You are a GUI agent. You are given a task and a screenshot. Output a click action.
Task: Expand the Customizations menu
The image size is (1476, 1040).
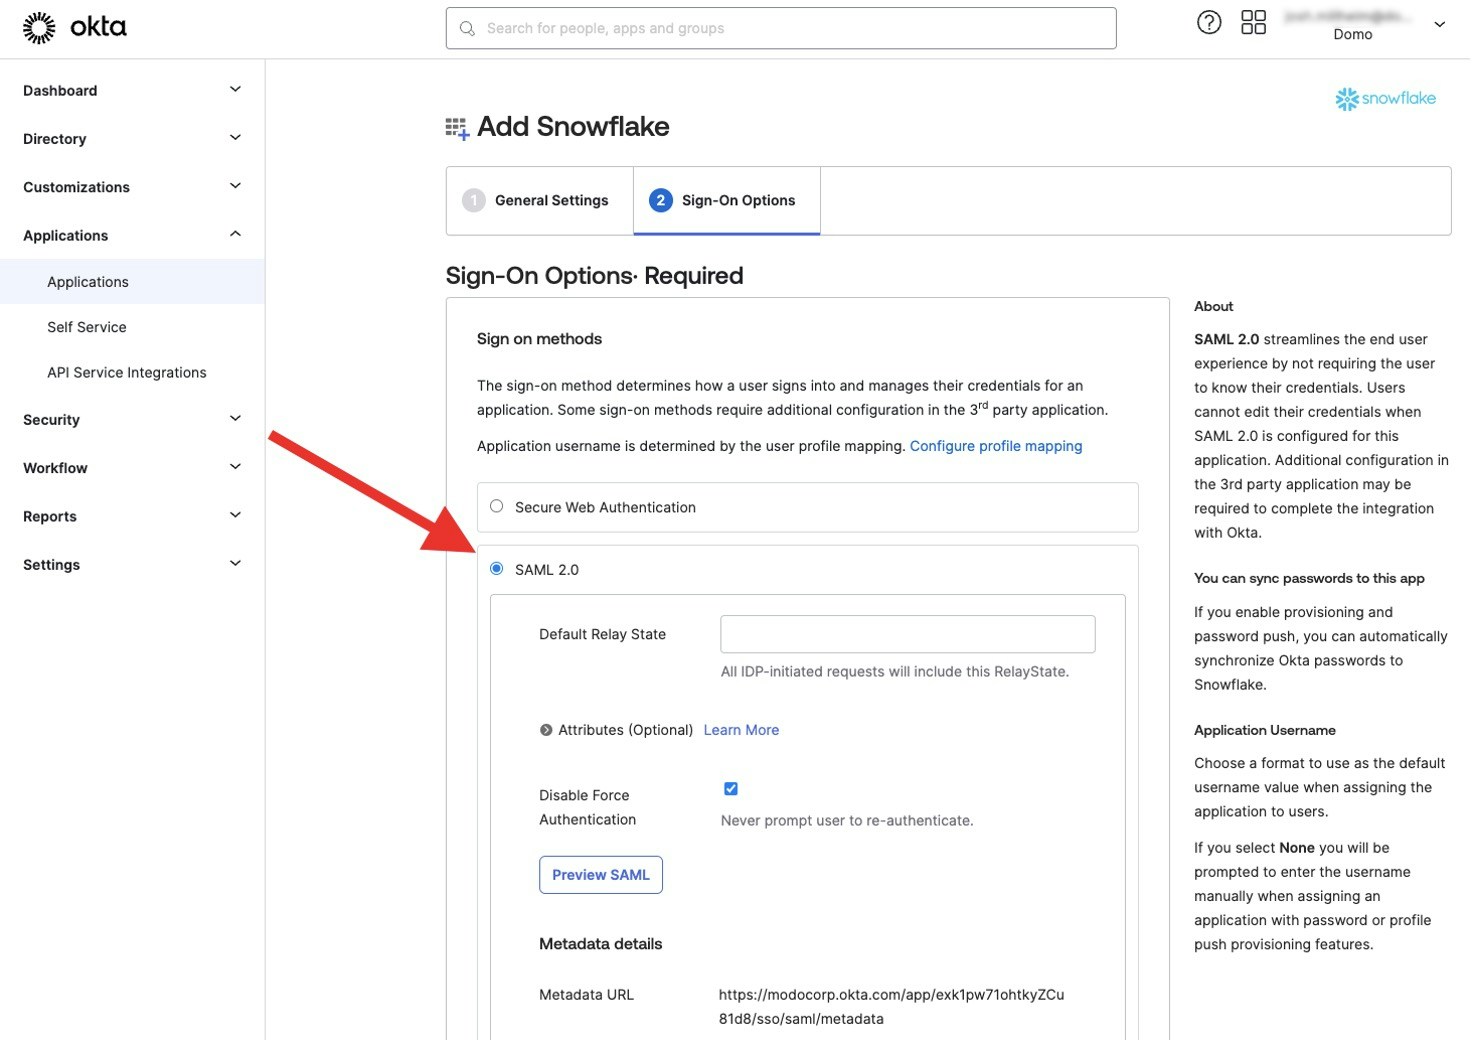(132, 187)
